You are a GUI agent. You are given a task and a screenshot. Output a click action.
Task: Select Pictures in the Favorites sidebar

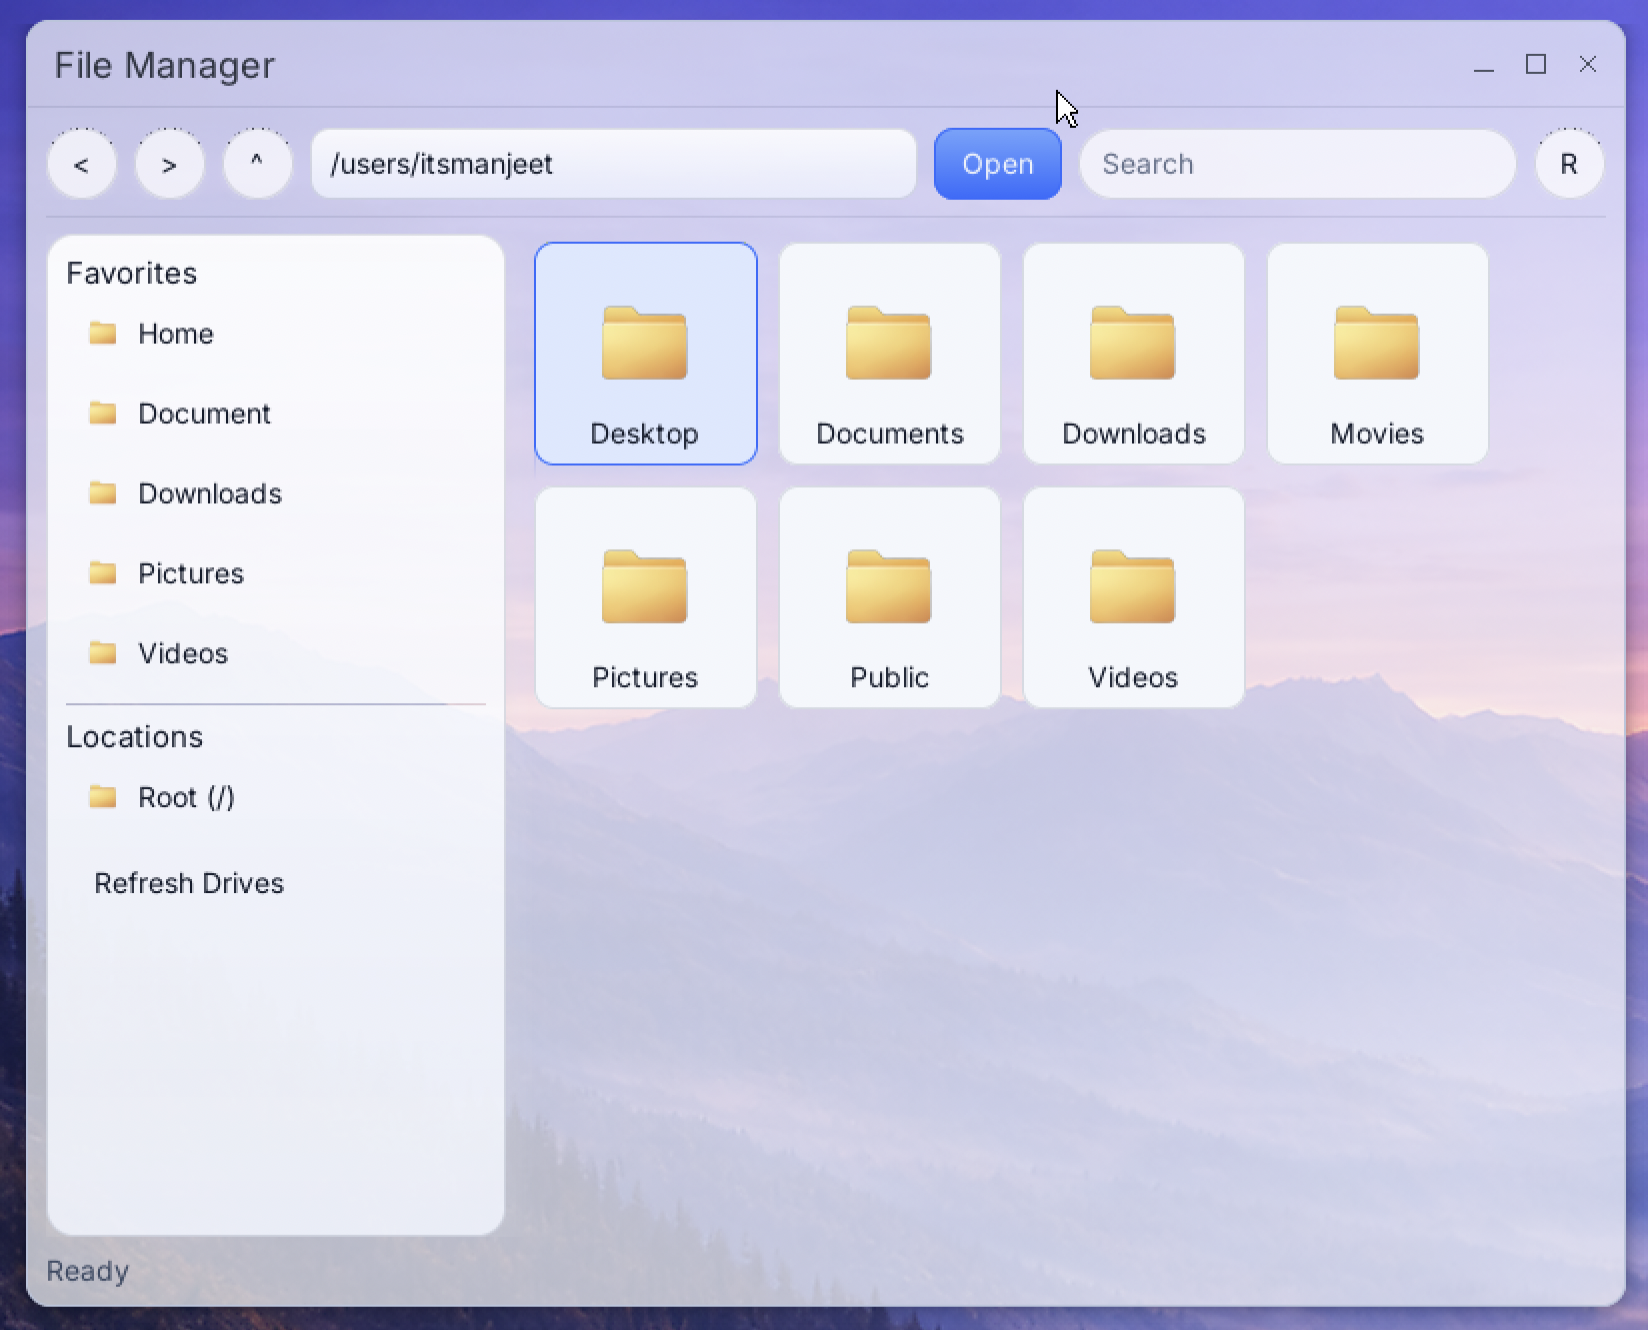pos(191,573)
